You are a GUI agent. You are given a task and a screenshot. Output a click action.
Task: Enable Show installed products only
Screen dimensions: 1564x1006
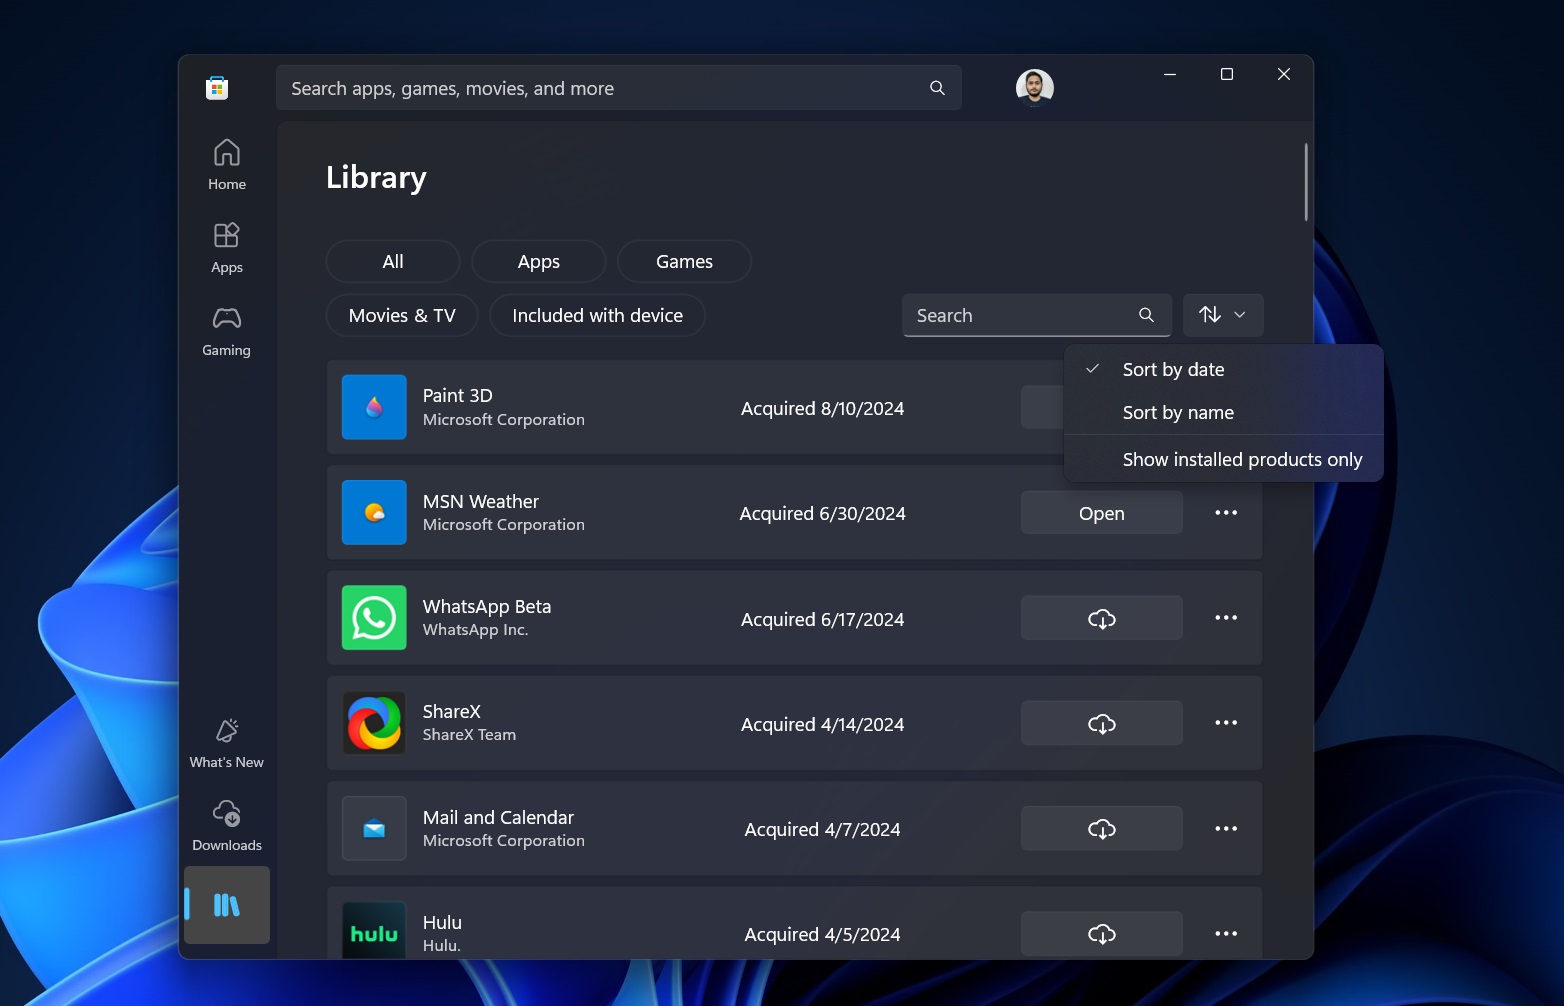[1242, 459]
